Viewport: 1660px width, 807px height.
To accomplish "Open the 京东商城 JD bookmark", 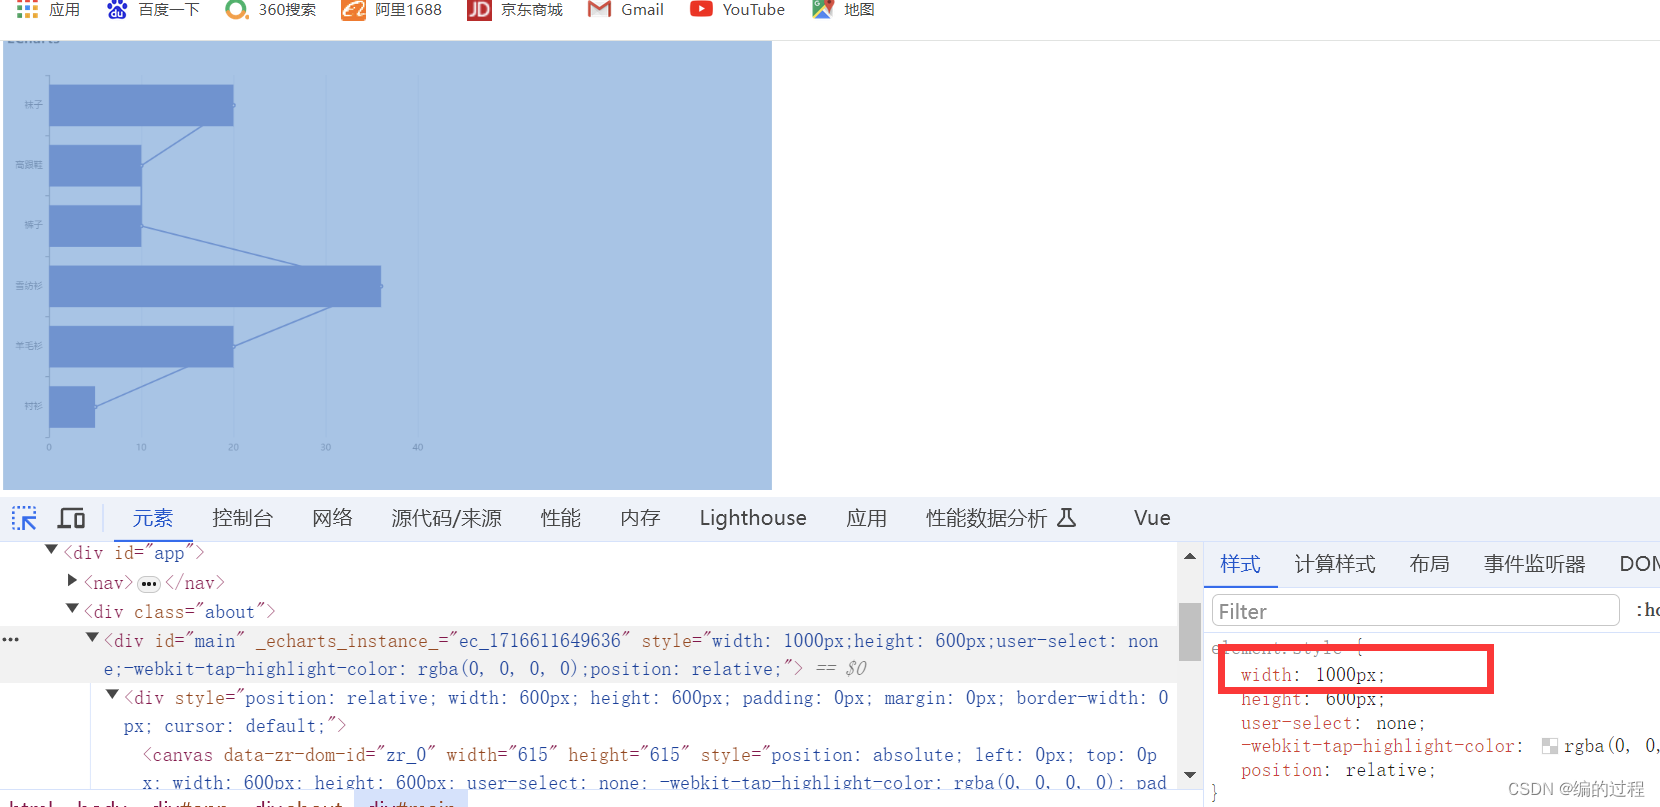I will tap(515, 10).
